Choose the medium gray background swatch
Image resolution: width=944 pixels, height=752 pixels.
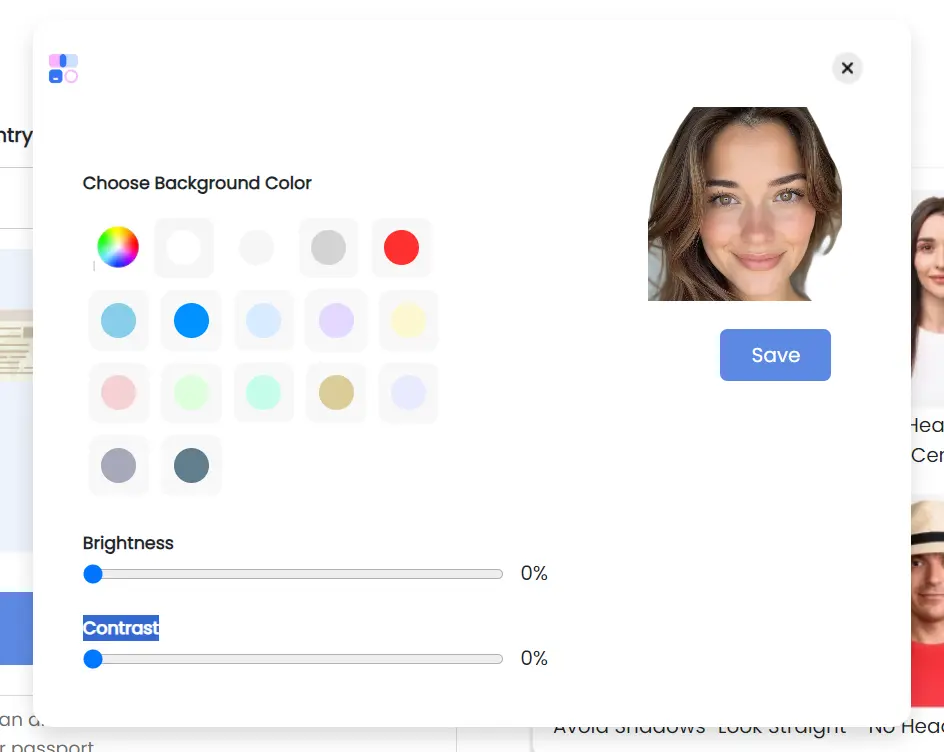pos(328,247)
